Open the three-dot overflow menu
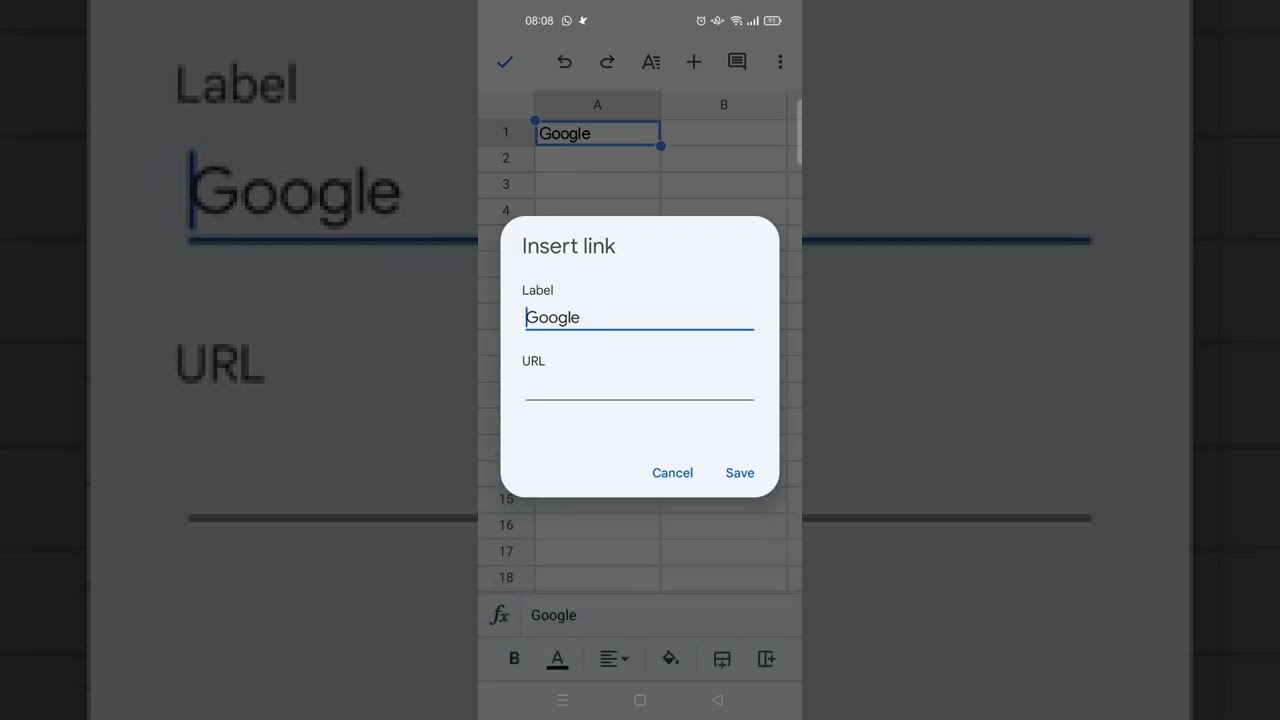Image resolution: width=1280 pixels, height=720 pixels. [780, 62]
